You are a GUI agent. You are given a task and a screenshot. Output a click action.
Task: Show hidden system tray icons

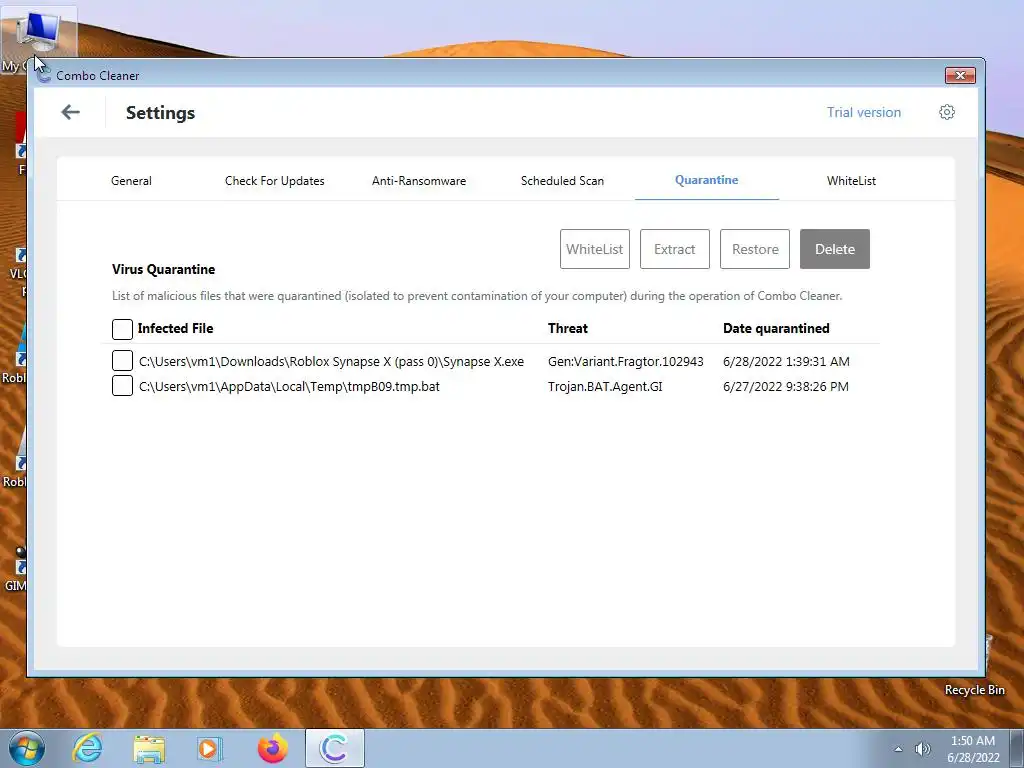898,749
